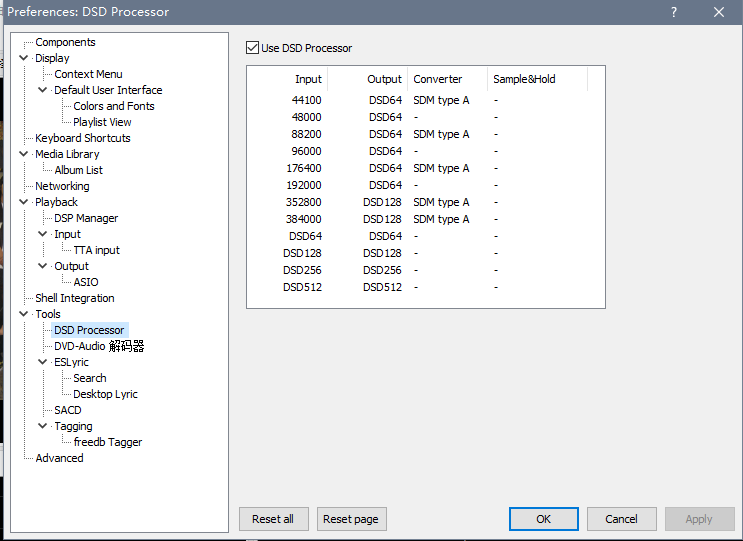
Task: Click the Reset all button
Action: coord(273,519)
